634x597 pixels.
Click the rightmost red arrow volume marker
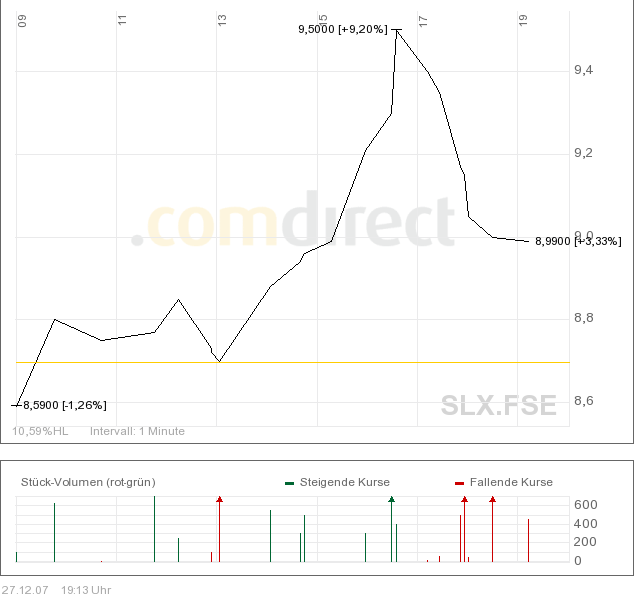(x=492, y=498)
